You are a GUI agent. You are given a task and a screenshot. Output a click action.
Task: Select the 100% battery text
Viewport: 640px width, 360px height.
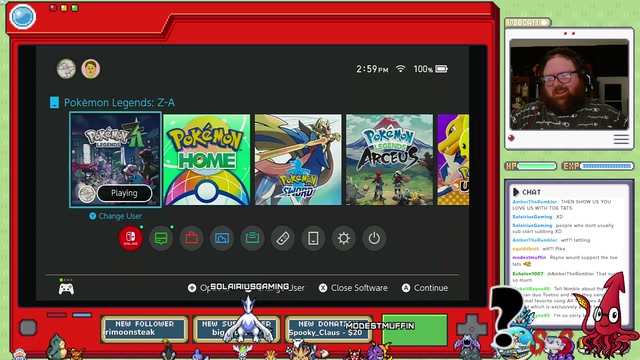coord(423,69)
